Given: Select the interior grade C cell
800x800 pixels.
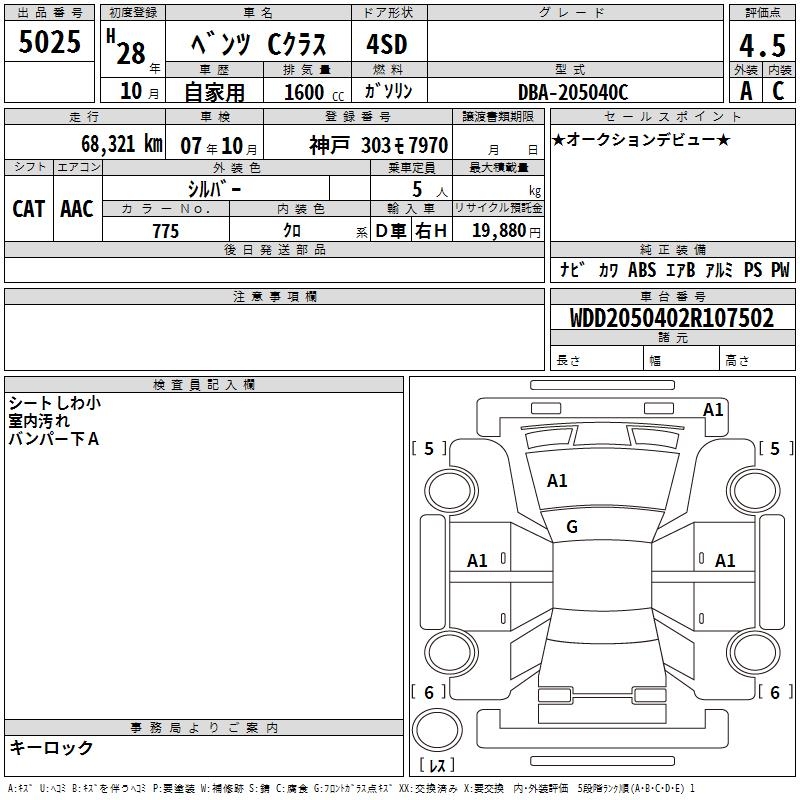Looking at the screenshot, I should pos(779,91).
